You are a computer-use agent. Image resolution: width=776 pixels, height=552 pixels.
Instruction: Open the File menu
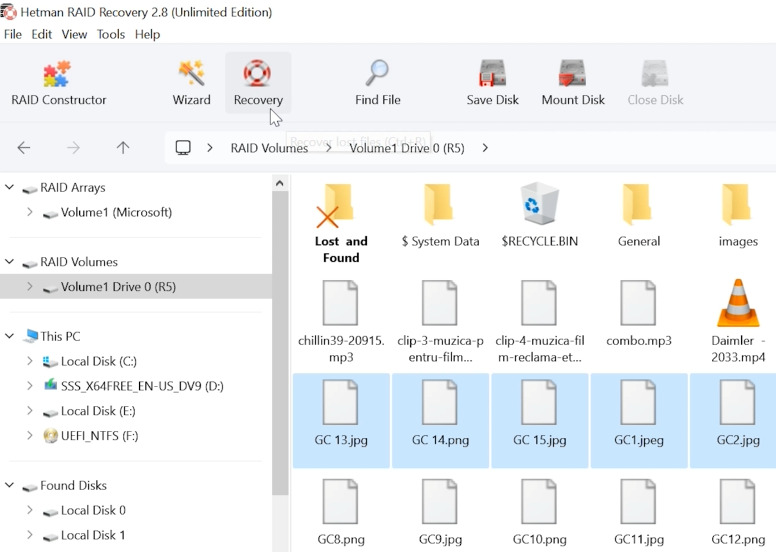pyautogui.click(x=12, y=34)
